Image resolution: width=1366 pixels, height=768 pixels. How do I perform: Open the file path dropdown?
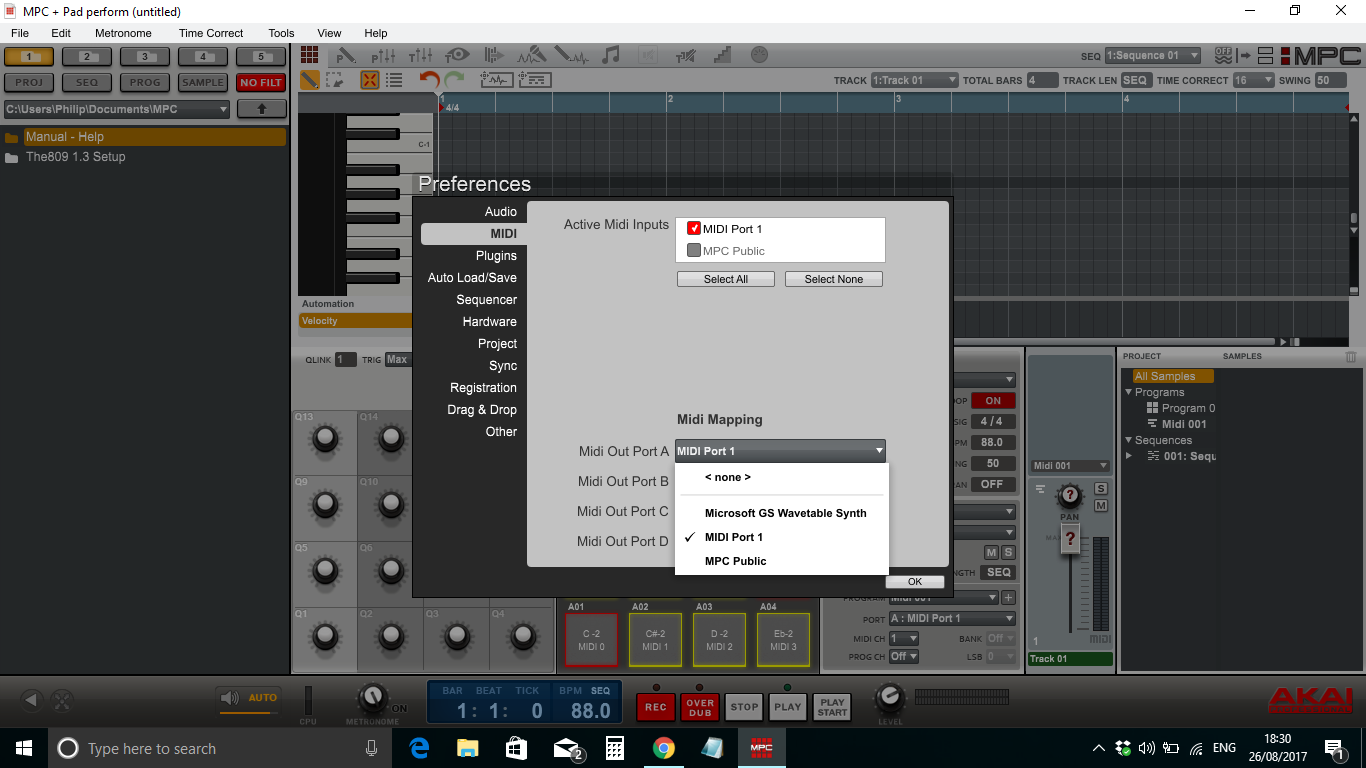[x=117, y=109]
